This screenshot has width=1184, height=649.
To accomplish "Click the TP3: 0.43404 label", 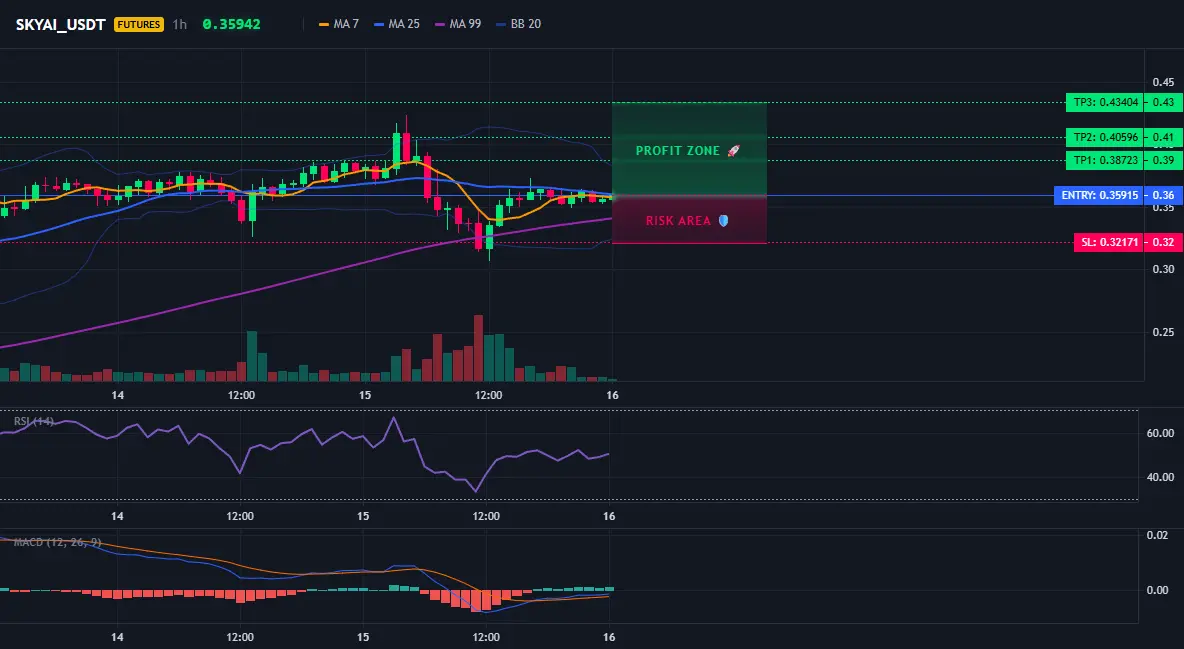I will tap(1105, 102).
